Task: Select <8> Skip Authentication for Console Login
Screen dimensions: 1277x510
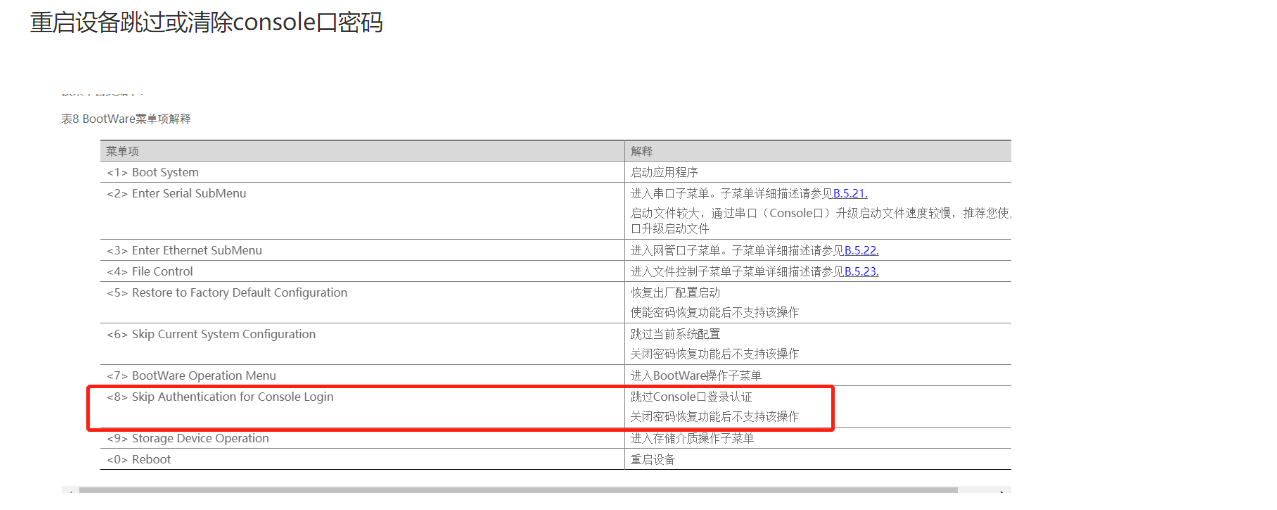Action: [x=220, y=397]
